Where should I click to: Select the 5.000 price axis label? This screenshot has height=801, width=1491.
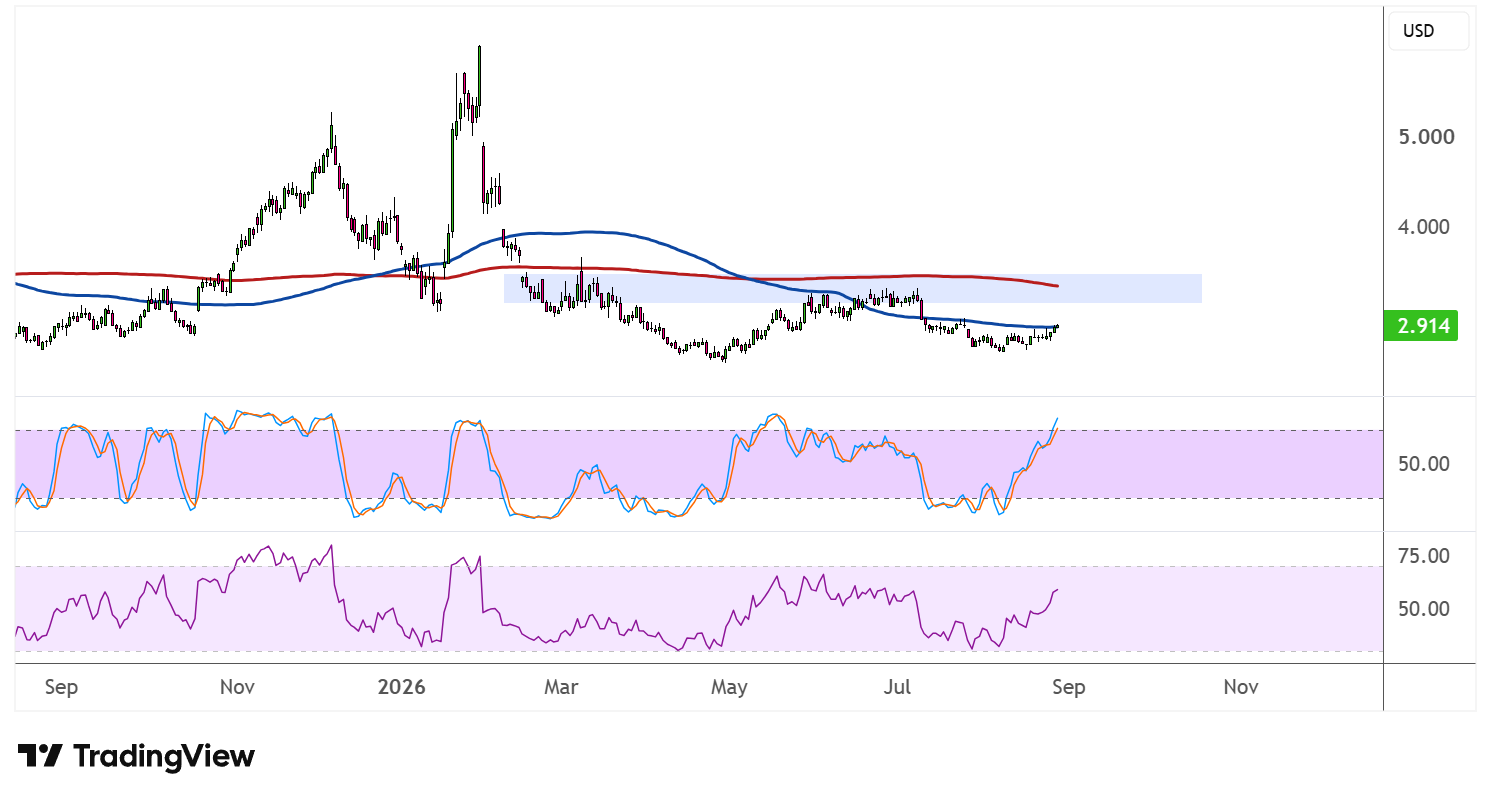(x=1426, y=136)
